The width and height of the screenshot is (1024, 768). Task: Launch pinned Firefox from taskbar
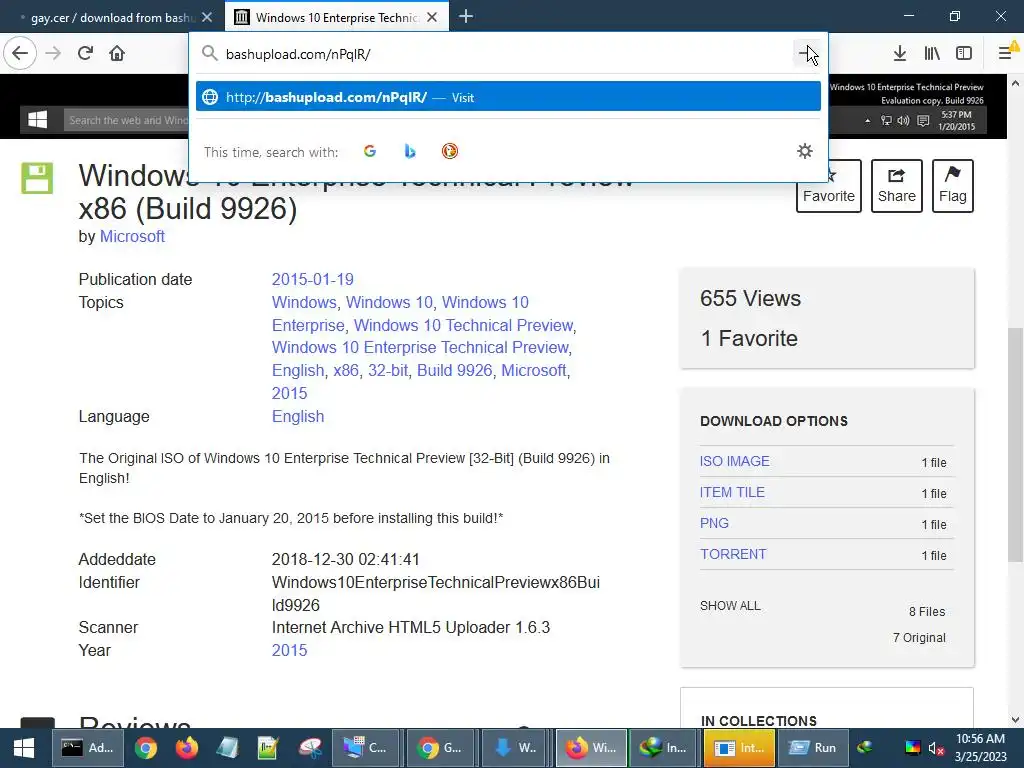pyautogui.click(x=187, y=748)
